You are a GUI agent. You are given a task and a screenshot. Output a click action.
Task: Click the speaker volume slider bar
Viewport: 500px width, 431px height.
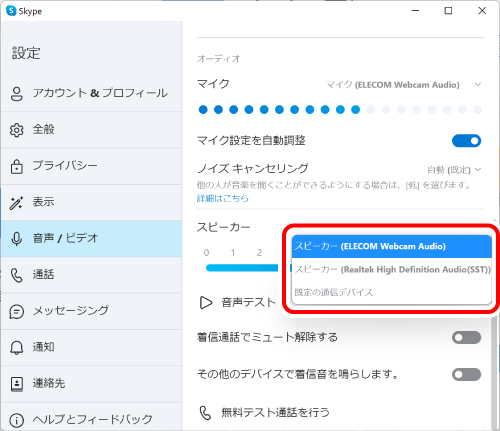(x=242, y=268)
